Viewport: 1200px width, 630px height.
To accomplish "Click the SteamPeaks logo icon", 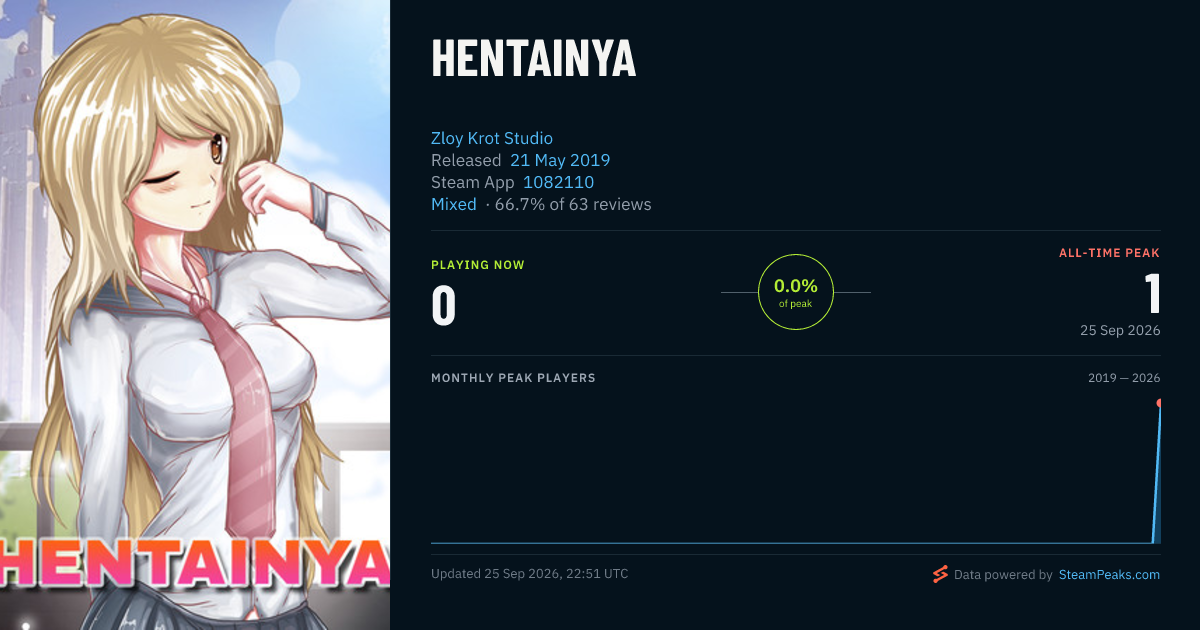I will [939, 574].
